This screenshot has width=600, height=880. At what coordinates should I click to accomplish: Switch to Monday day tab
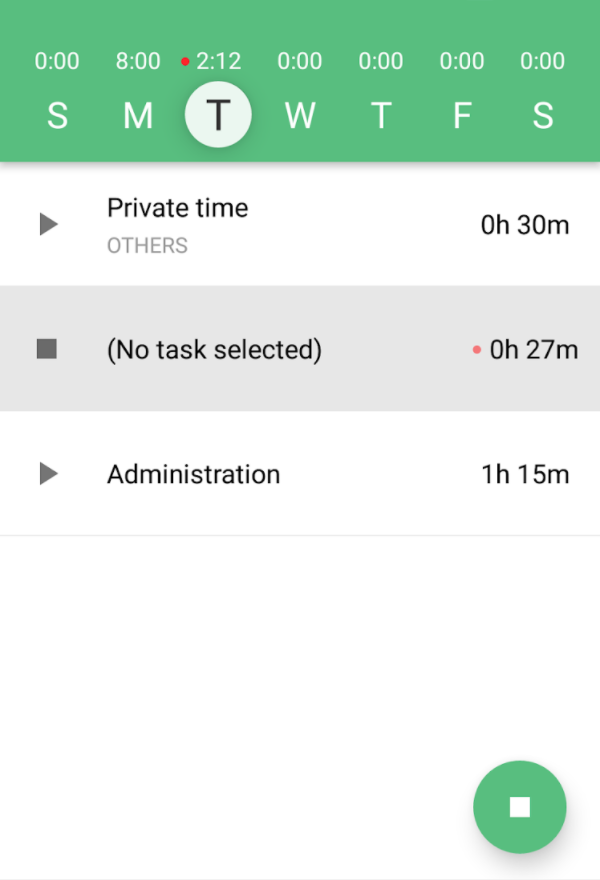point(138,116)
